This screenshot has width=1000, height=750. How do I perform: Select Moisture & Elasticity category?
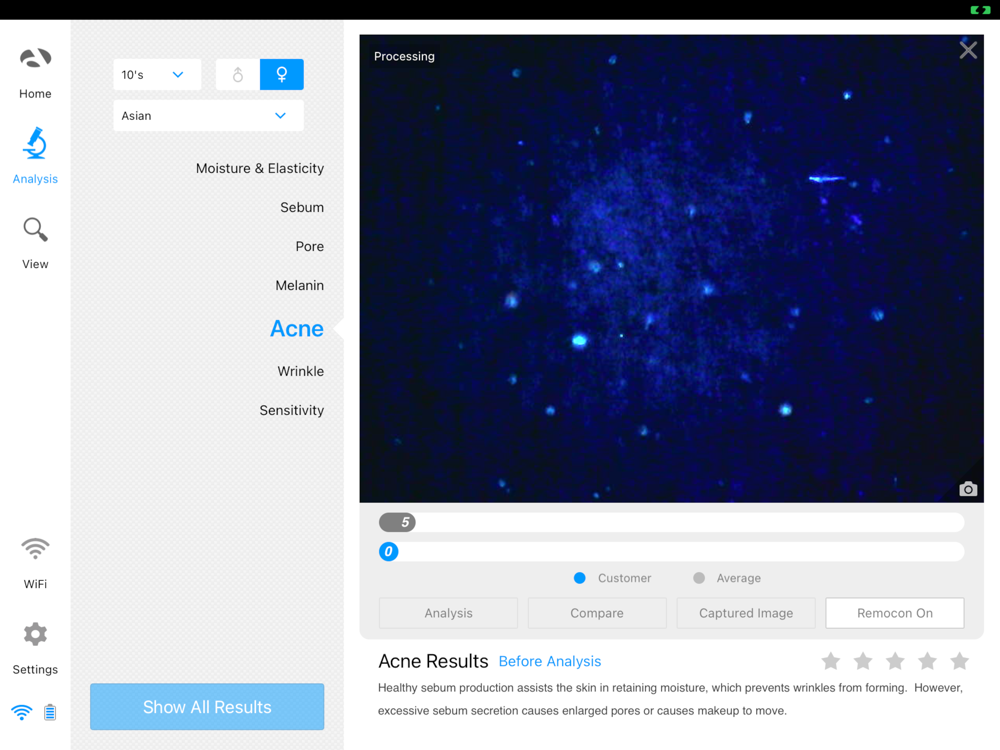(x=260, y=168)
